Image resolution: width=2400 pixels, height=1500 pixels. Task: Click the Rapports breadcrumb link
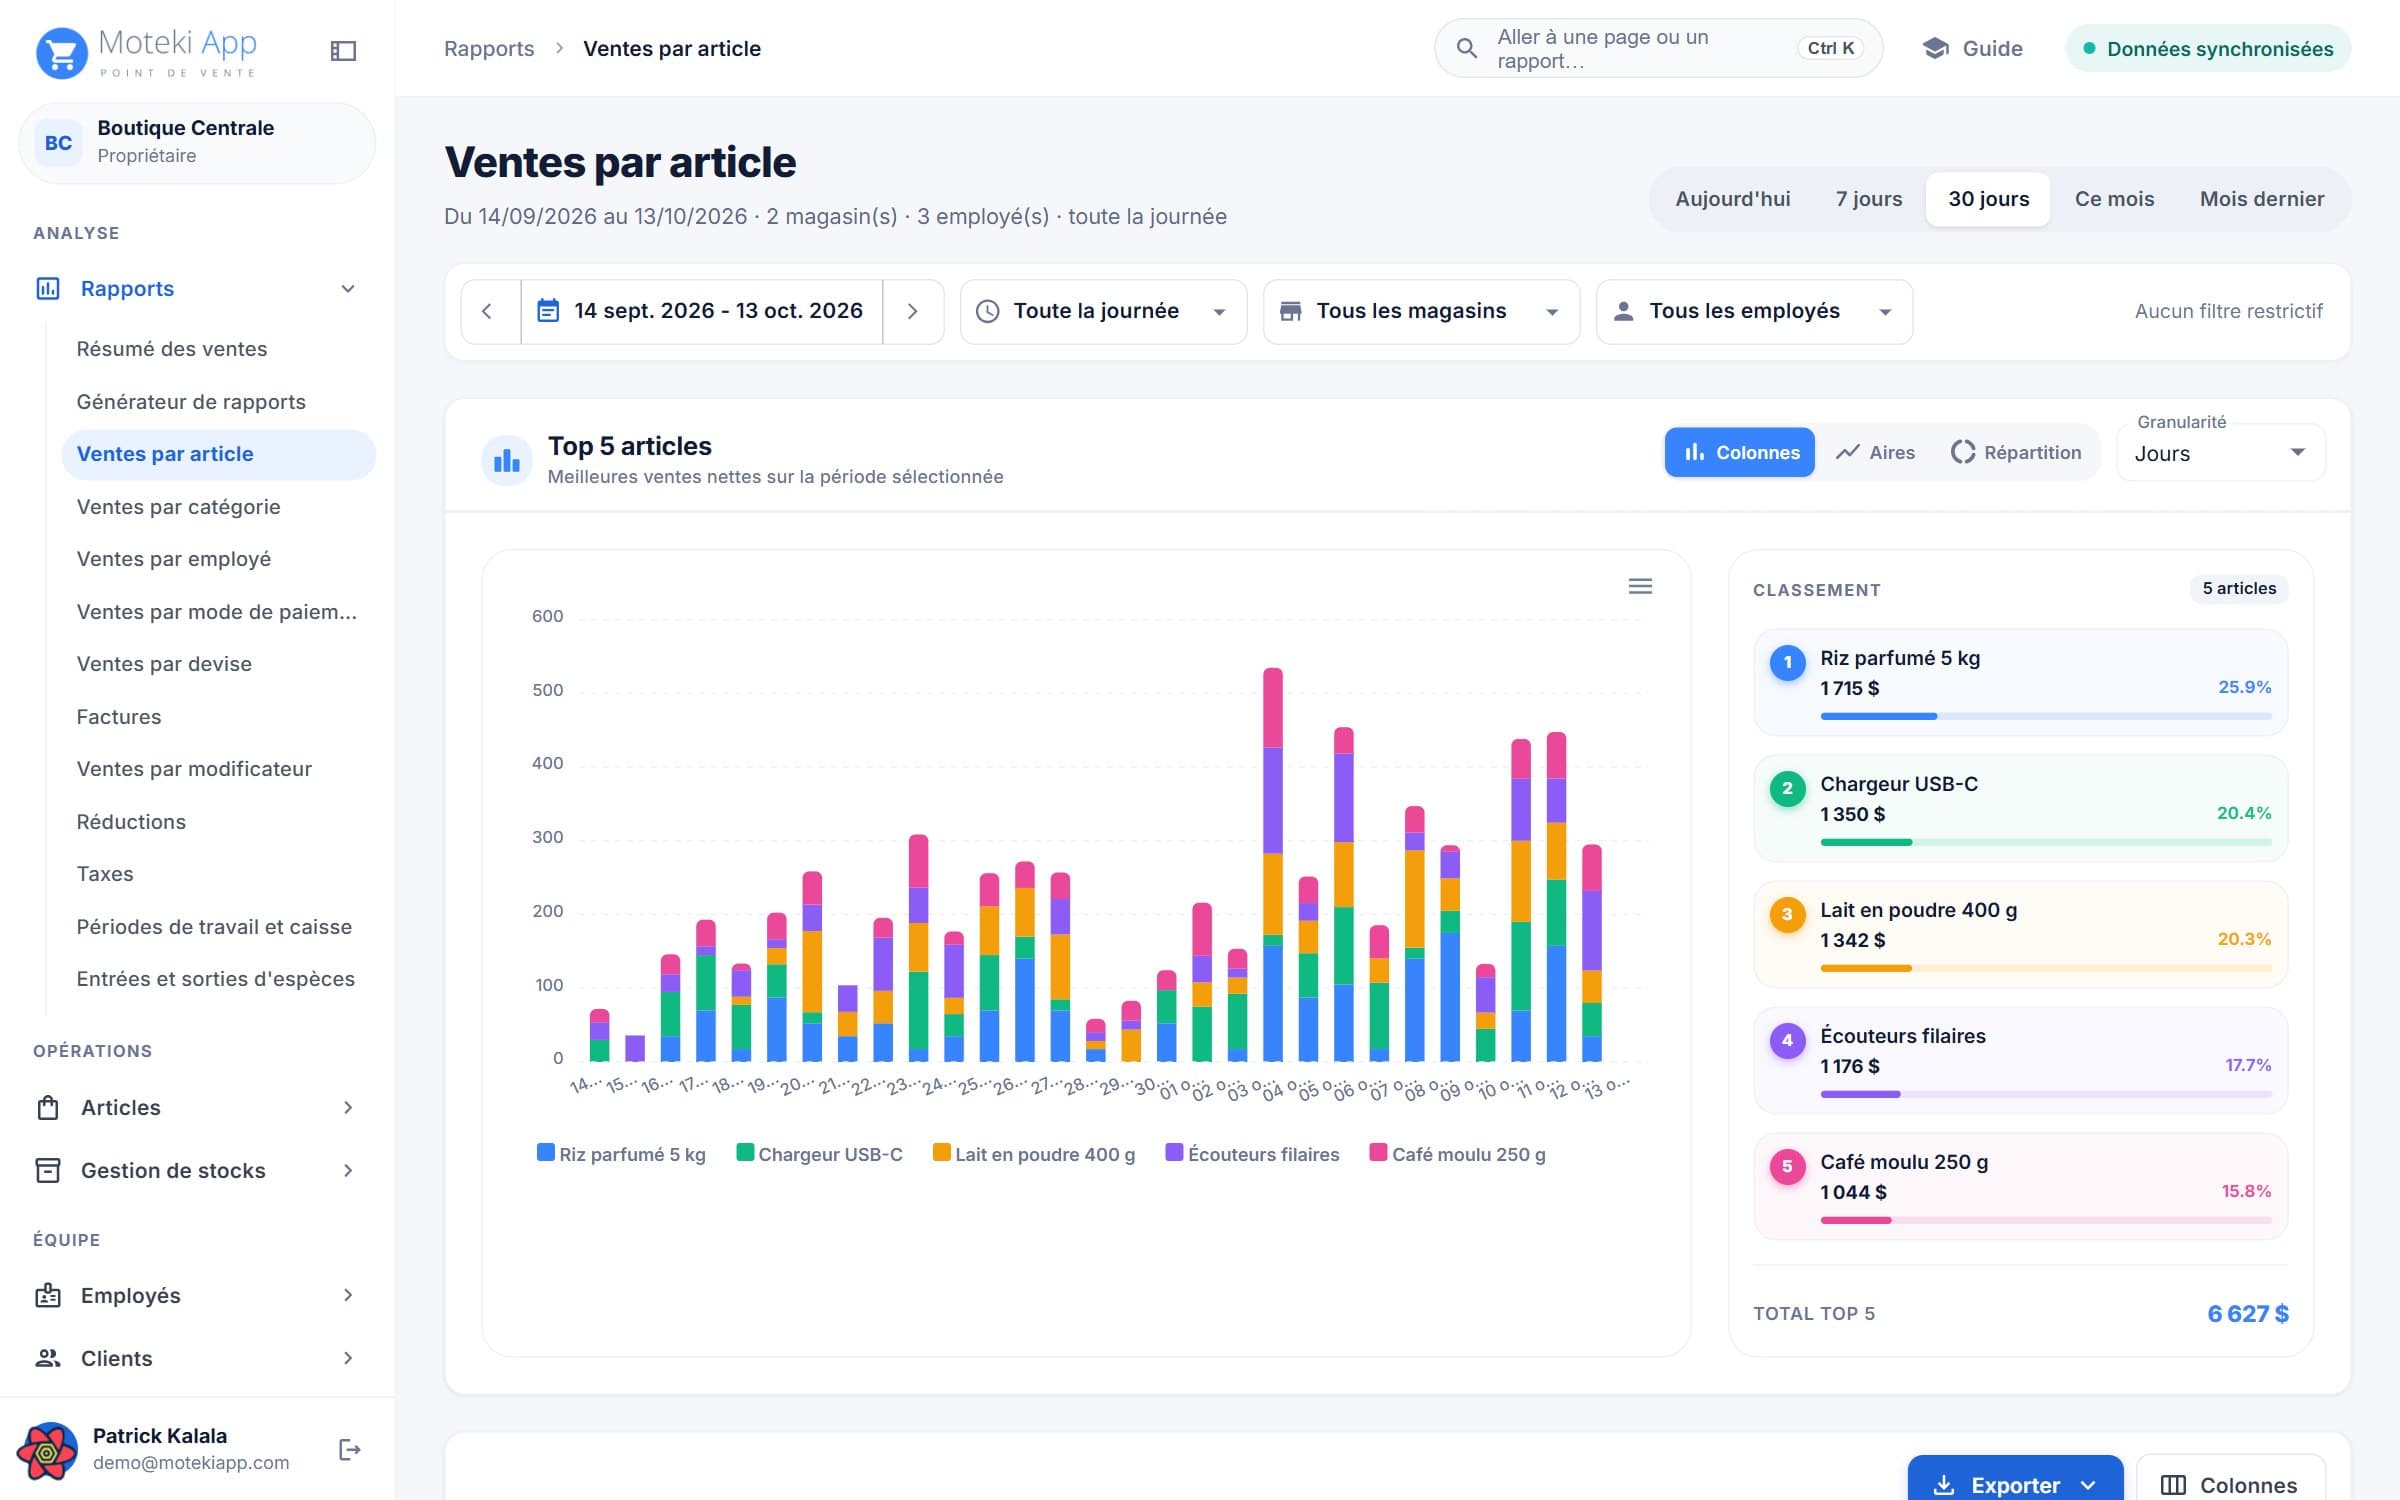point(489,48)
